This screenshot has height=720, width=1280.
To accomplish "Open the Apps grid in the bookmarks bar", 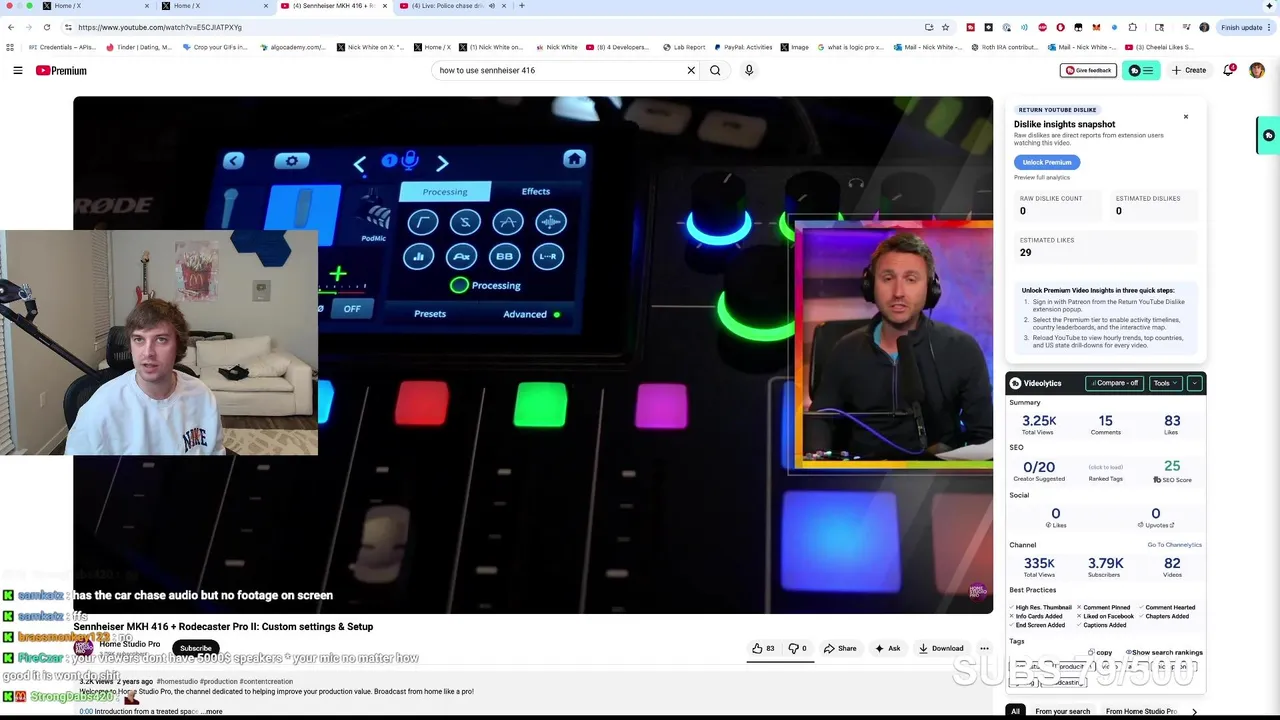I will pos(11,47).
